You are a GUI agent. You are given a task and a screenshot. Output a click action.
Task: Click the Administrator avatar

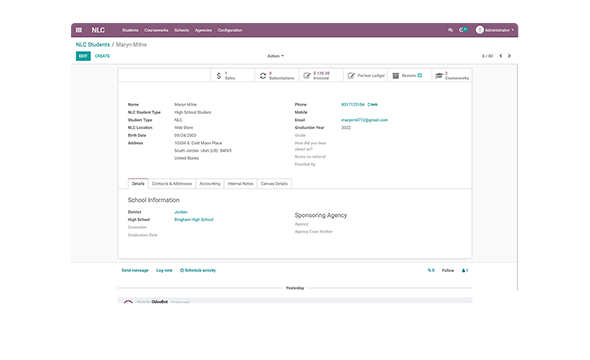pos(479,30)
